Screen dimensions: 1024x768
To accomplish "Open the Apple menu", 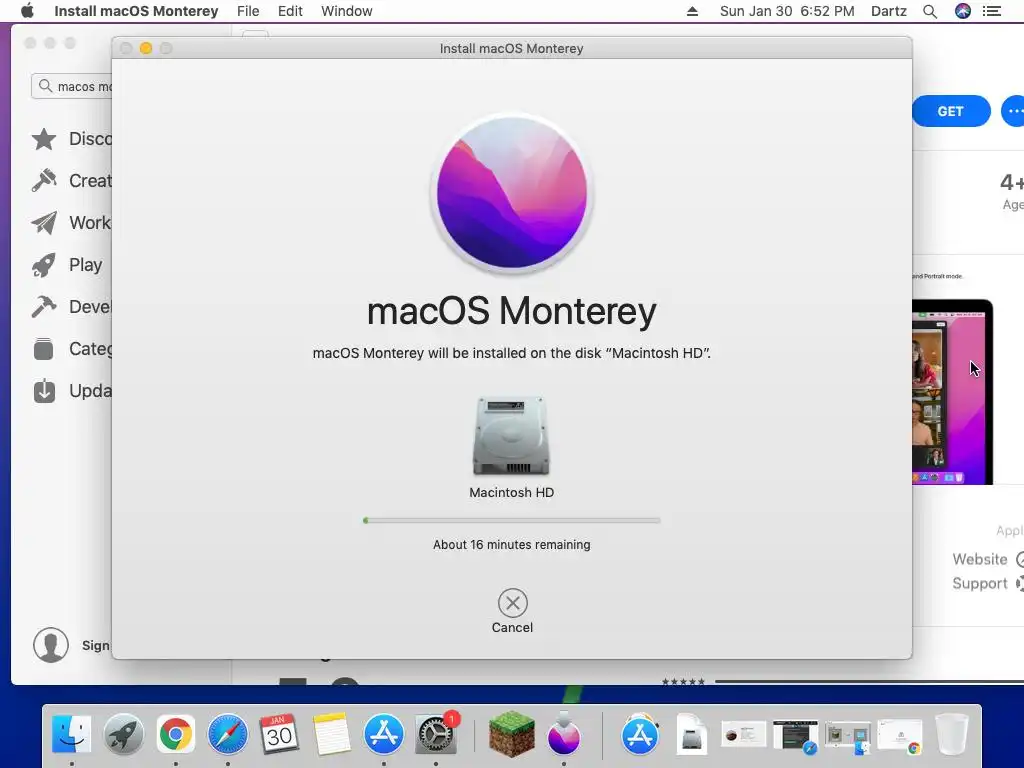I will coord(27,11).
